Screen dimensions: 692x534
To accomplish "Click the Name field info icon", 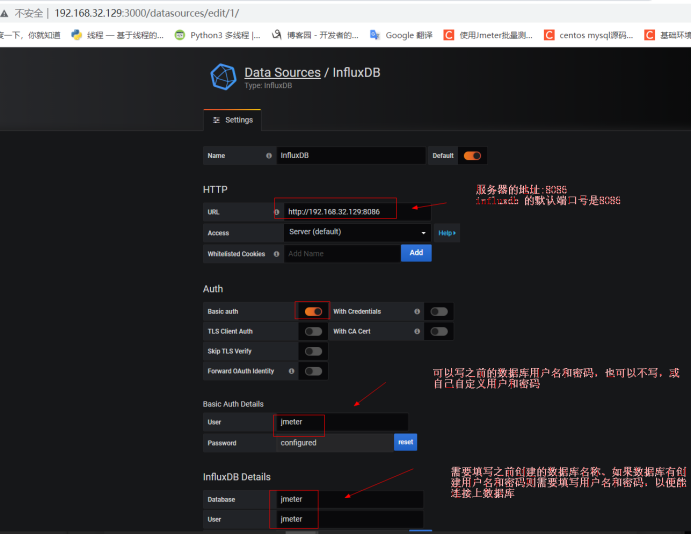I will point(269,156).
